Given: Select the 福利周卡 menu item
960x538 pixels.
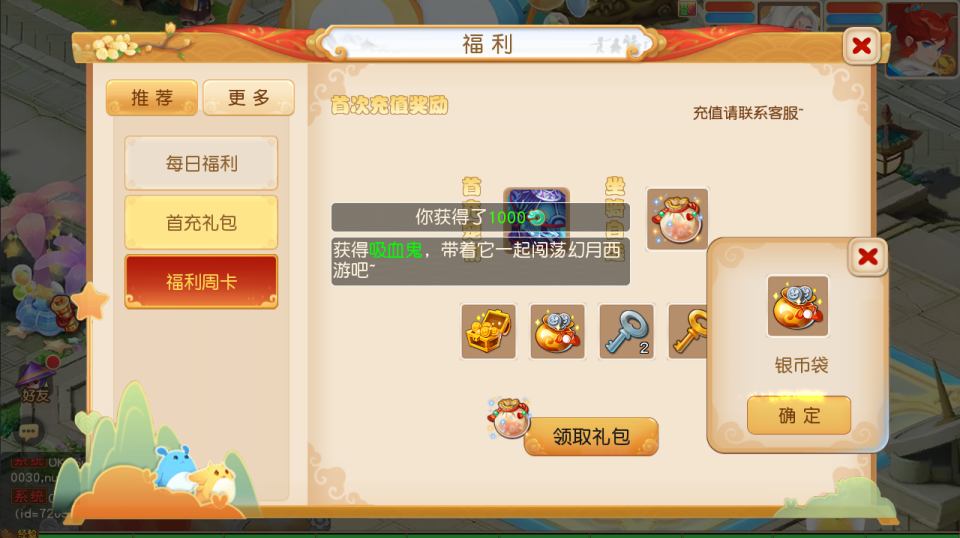Looking at the screenshot, I should pos(201,282).
